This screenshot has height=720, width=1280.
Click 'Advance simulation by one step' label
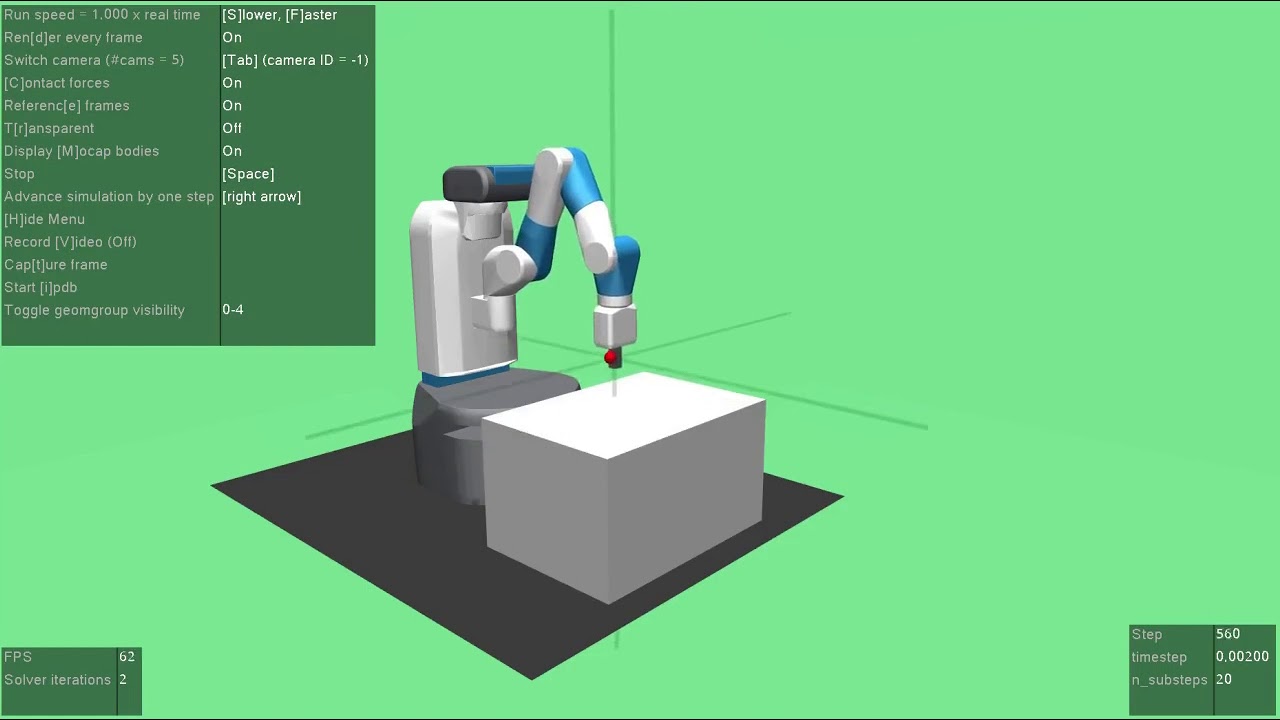tap(109, 197)
